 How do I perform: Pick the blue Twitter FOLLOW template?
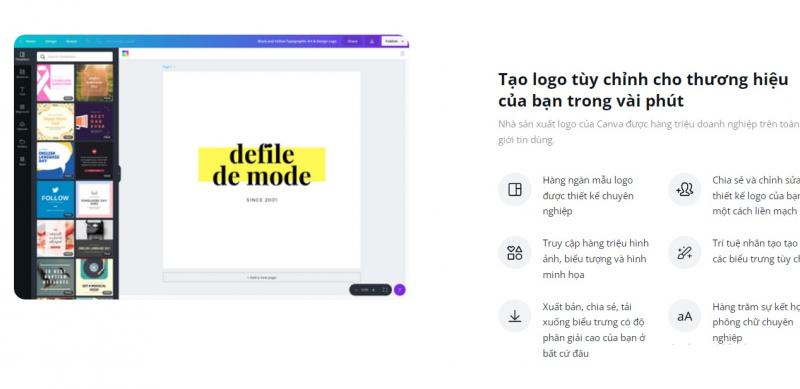(x=56, y=199)
